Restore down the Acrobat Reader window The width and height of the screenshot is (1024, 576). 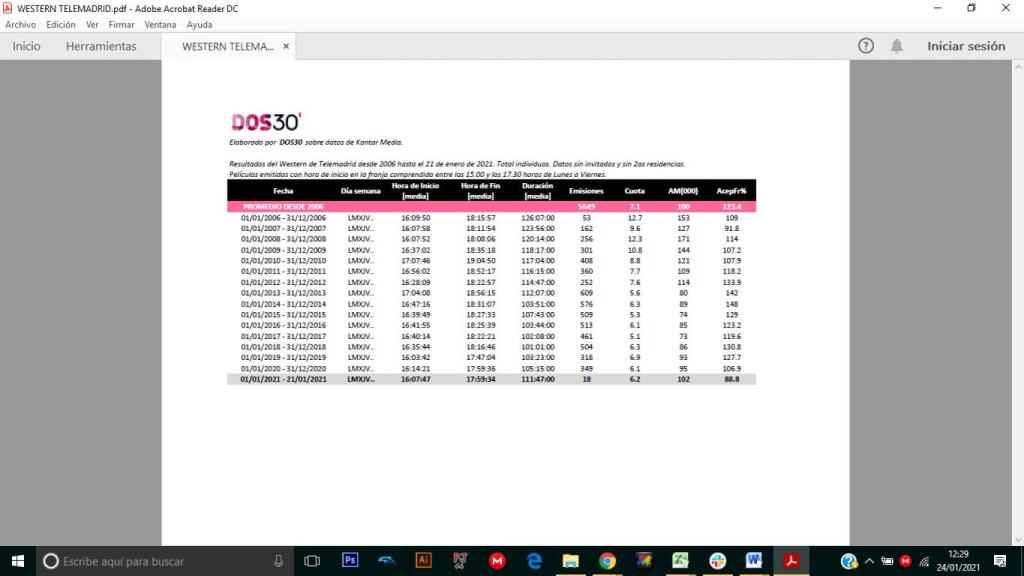[x=972, y=8]
